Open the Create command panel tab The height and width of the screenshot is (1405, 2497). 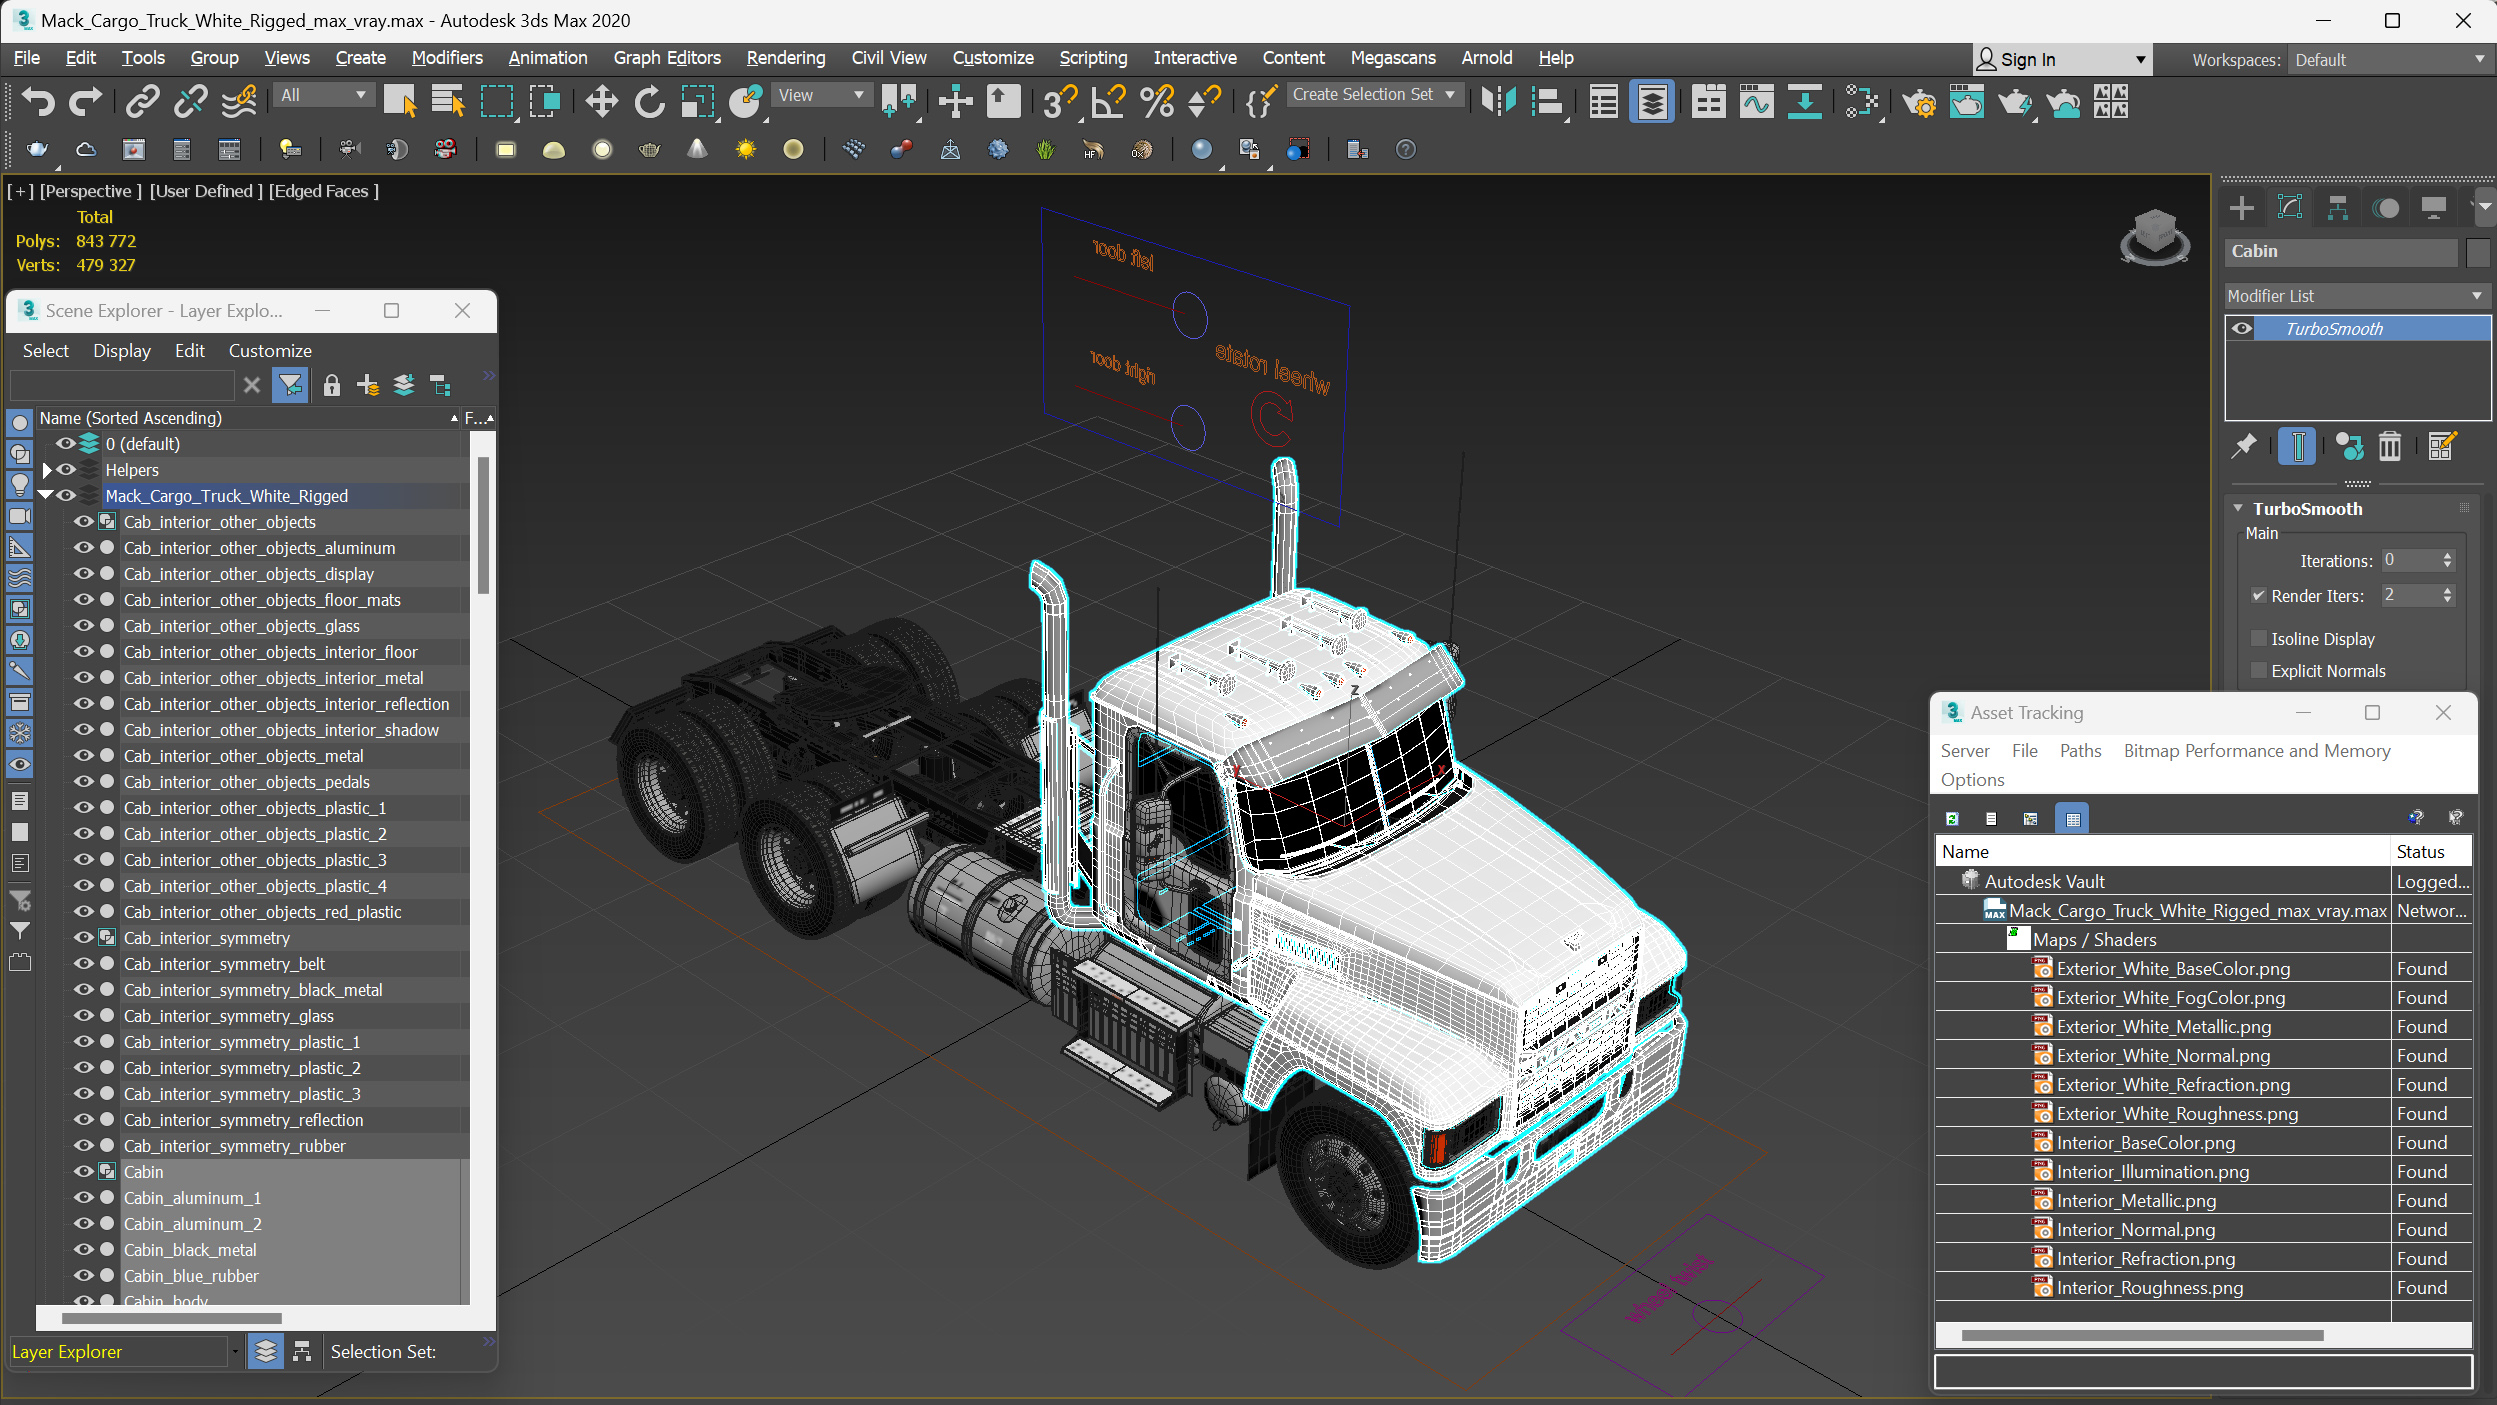pos(2242,208)
